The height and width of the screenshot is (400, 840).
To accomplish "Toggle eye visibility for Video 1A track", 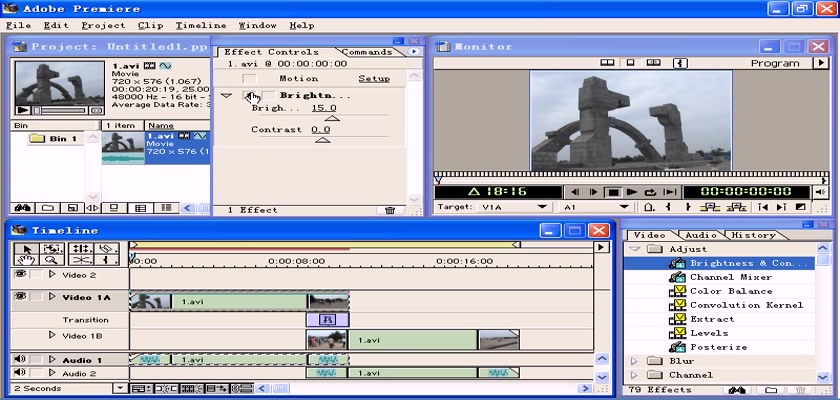I will (x=20, y=296).
